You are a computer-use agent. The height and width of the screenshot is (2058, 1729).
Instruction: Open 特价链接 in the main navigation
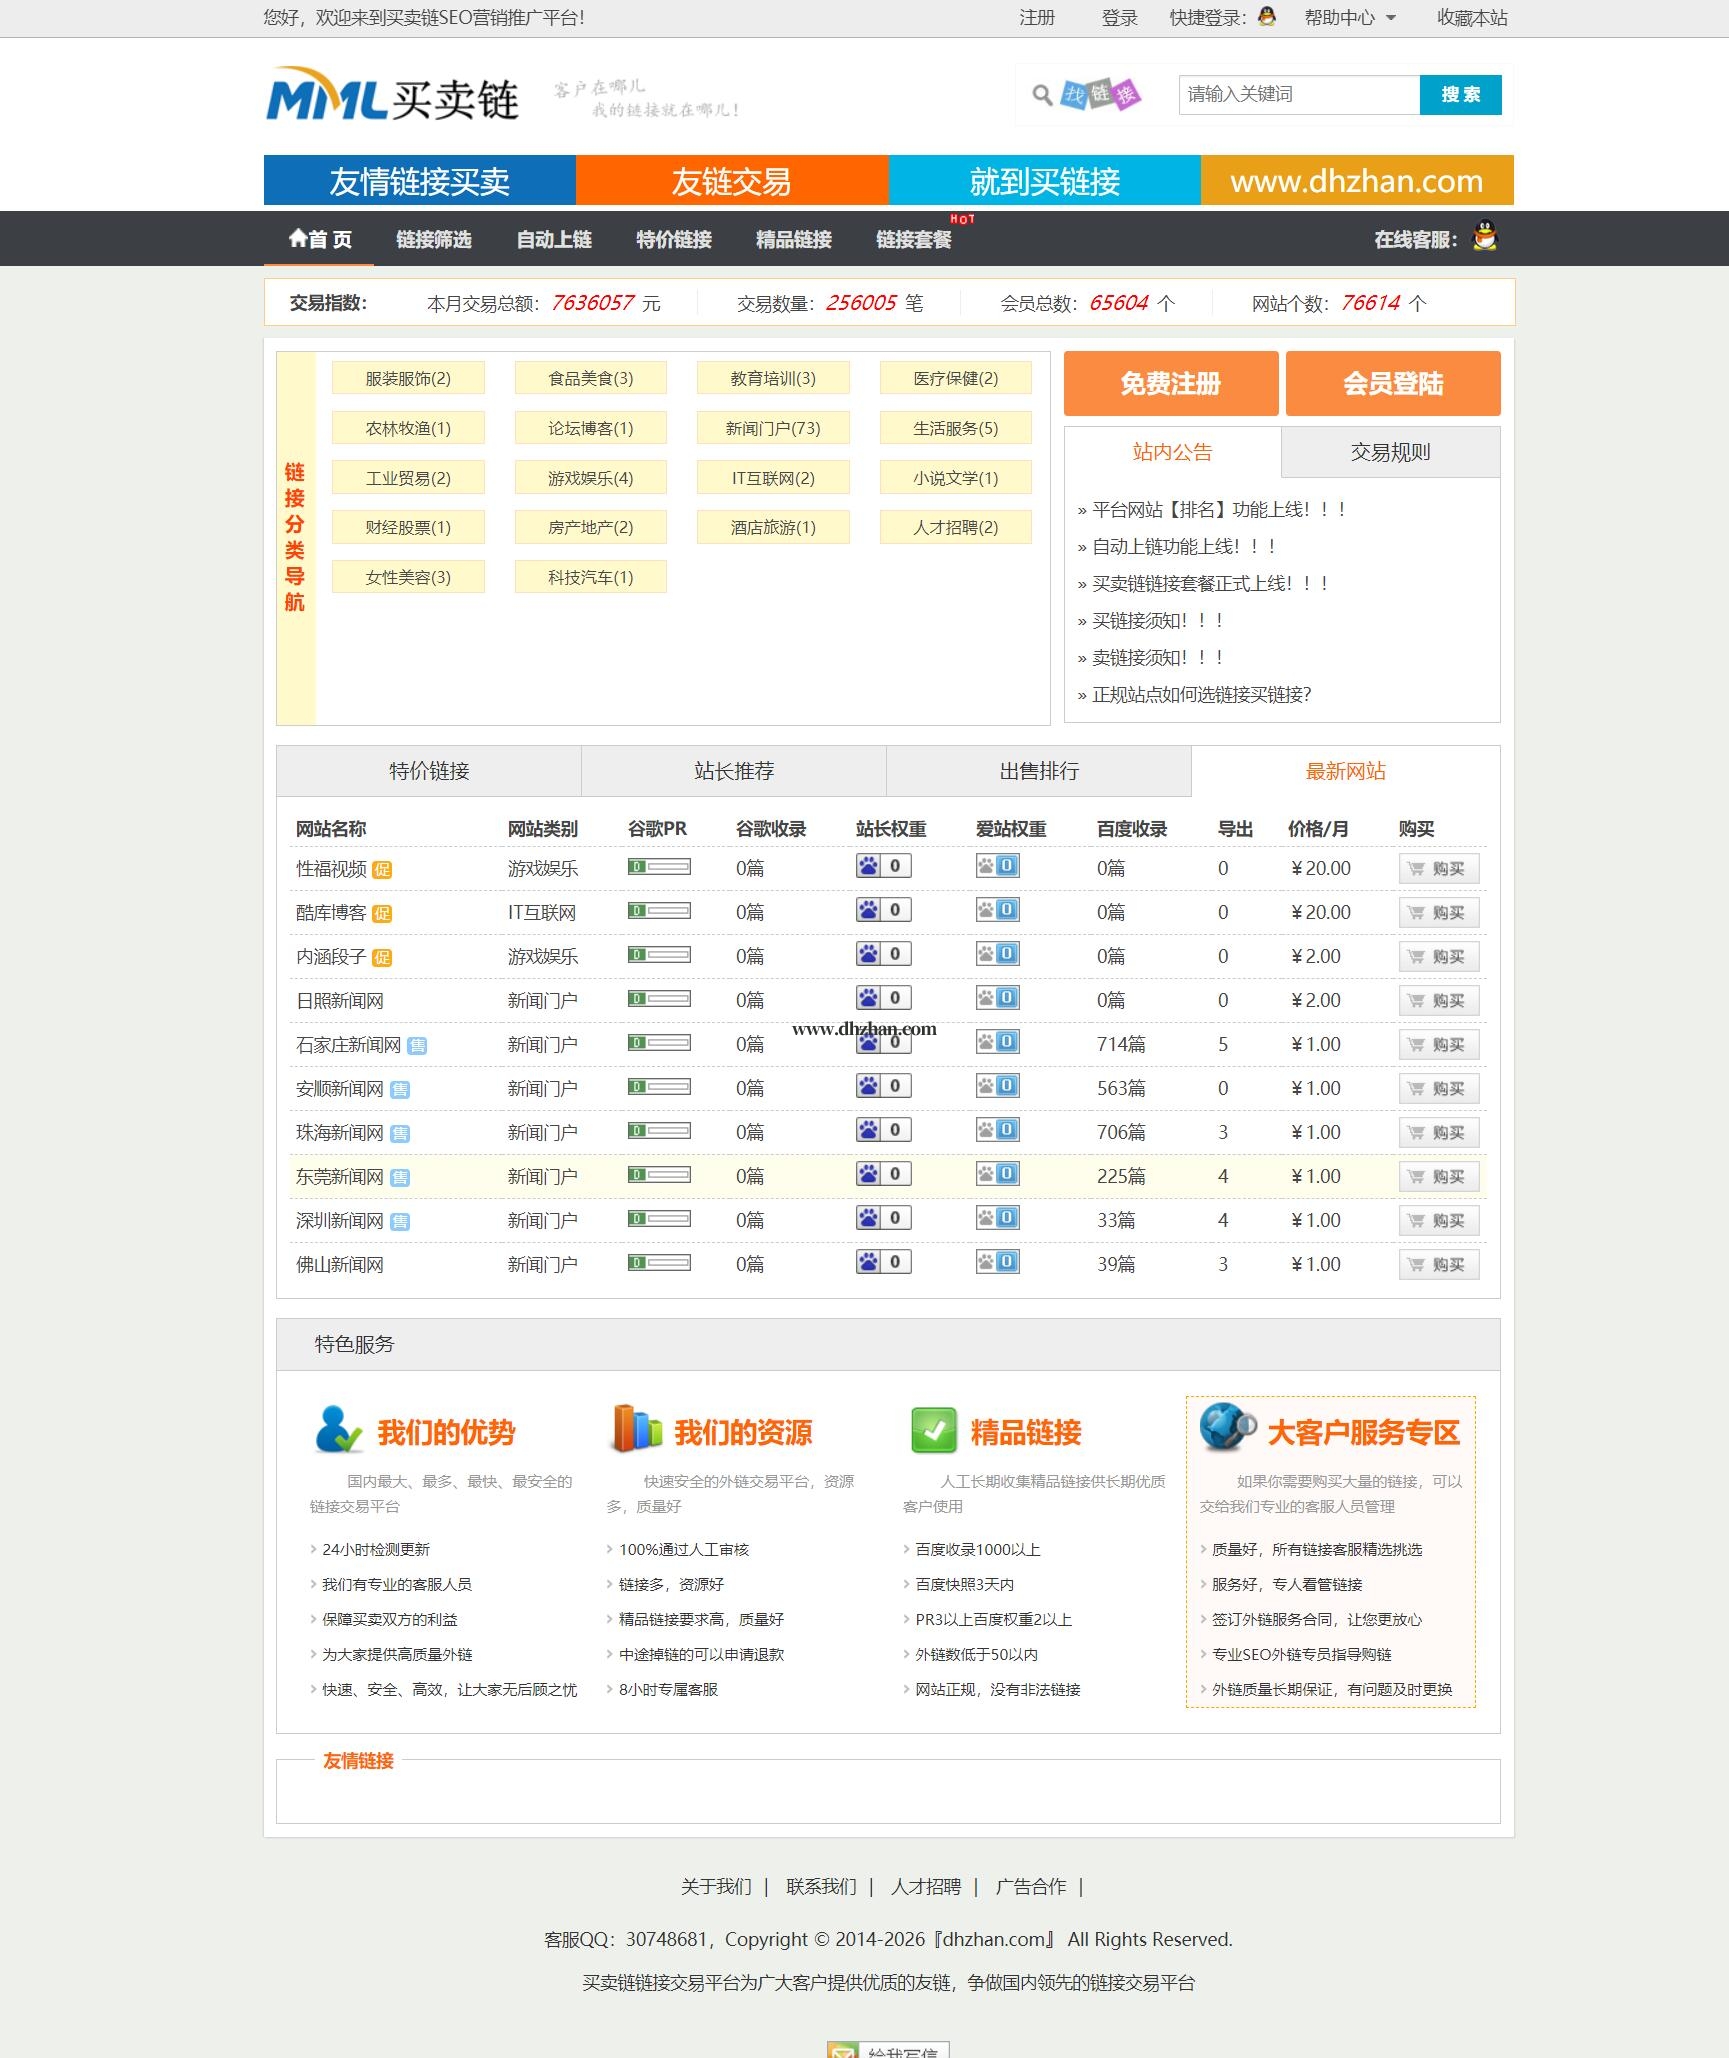pyautogui.click(x=673, y=239)
